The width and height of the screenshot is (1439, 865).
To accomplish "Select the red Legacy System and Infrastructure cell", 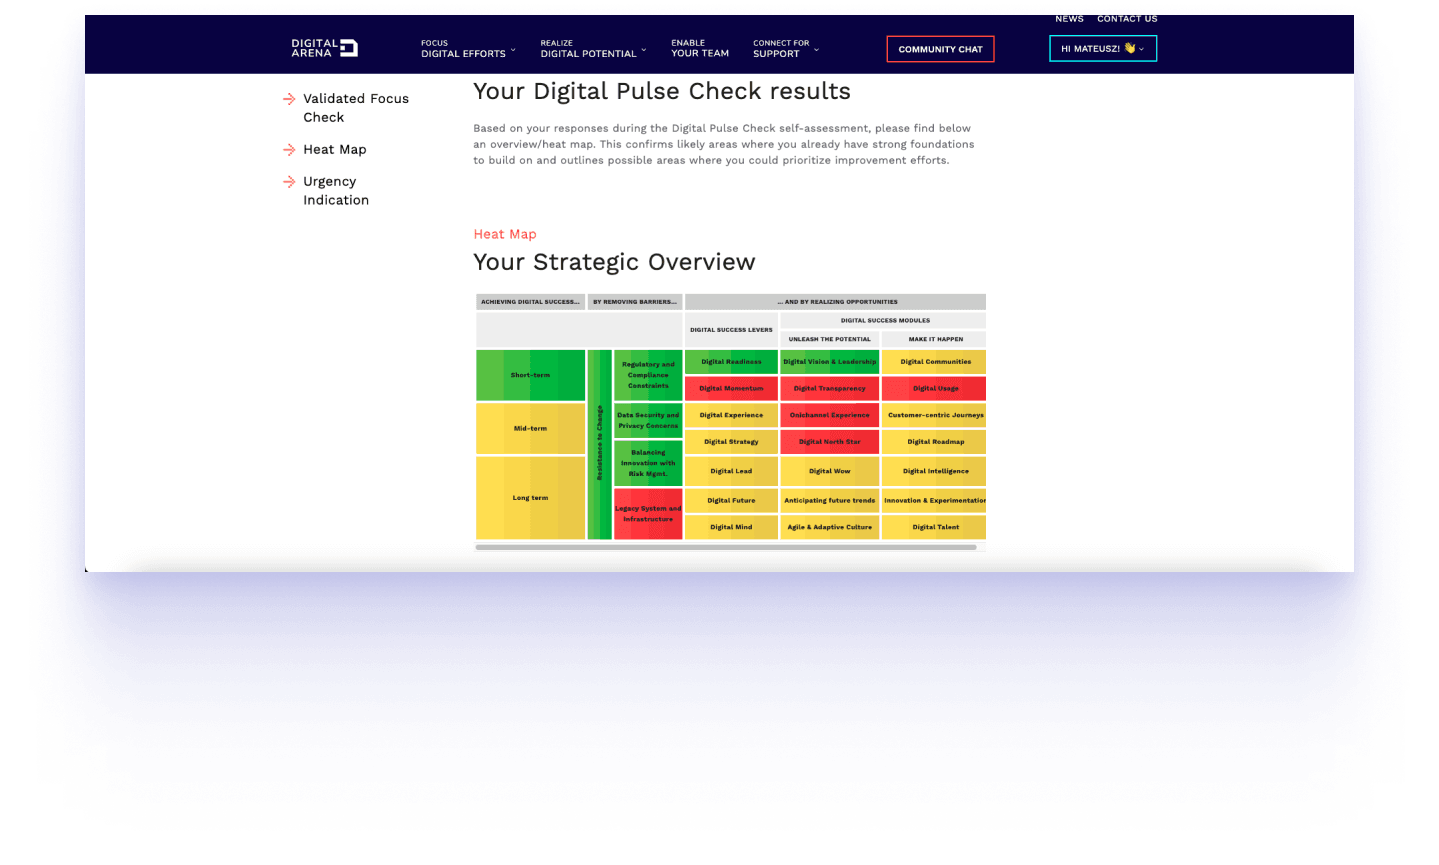I will (648, 514).
